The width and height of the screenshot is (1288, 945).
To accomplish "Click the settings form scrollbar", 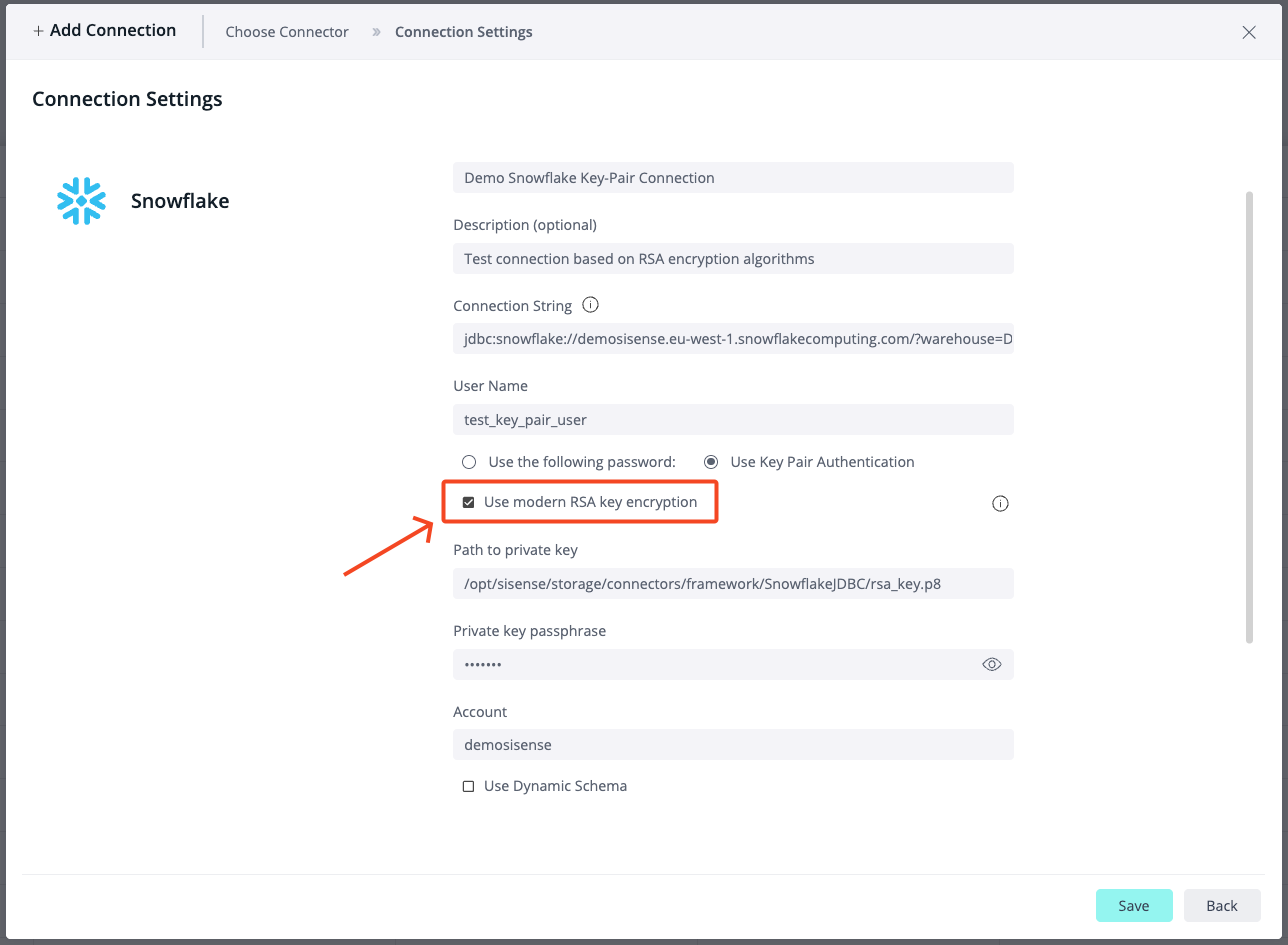I will (1248, 418).
